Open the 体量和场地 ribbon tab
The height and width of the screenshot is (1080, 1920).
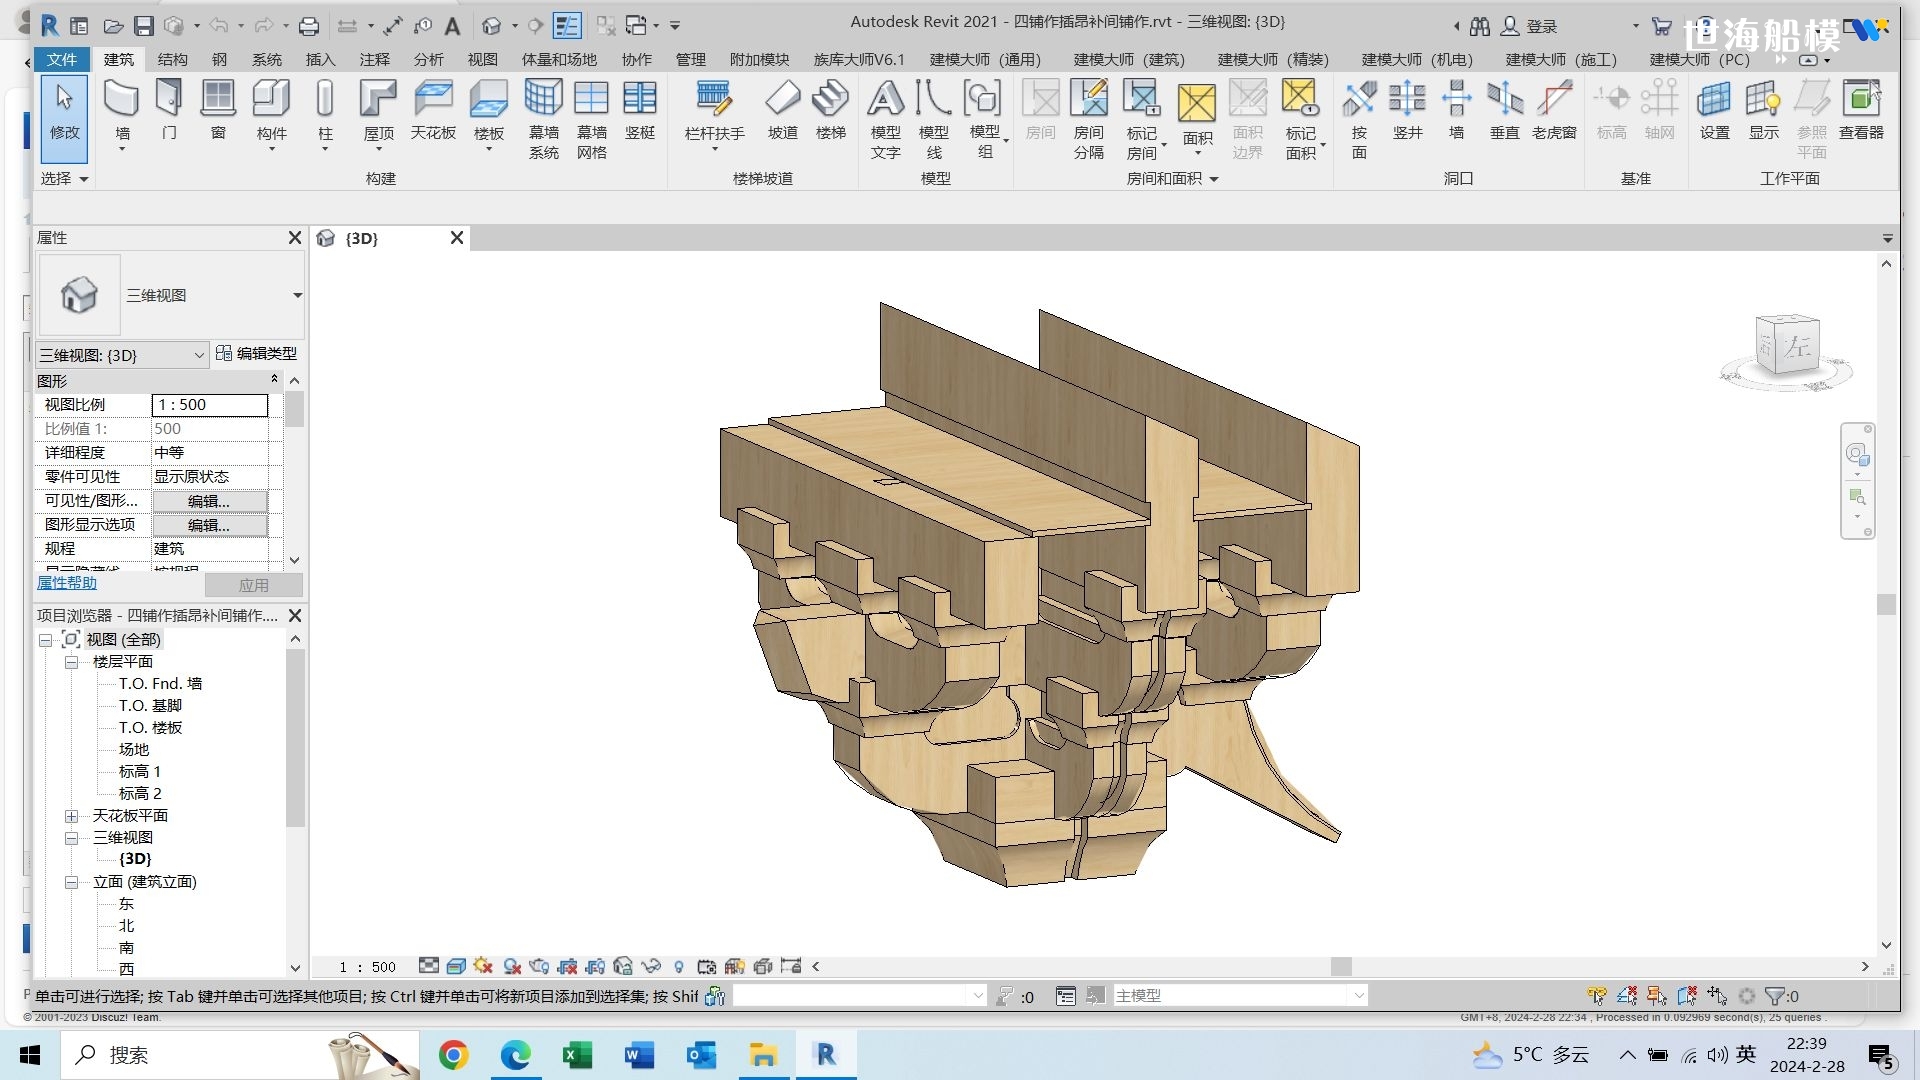[559, 59]
